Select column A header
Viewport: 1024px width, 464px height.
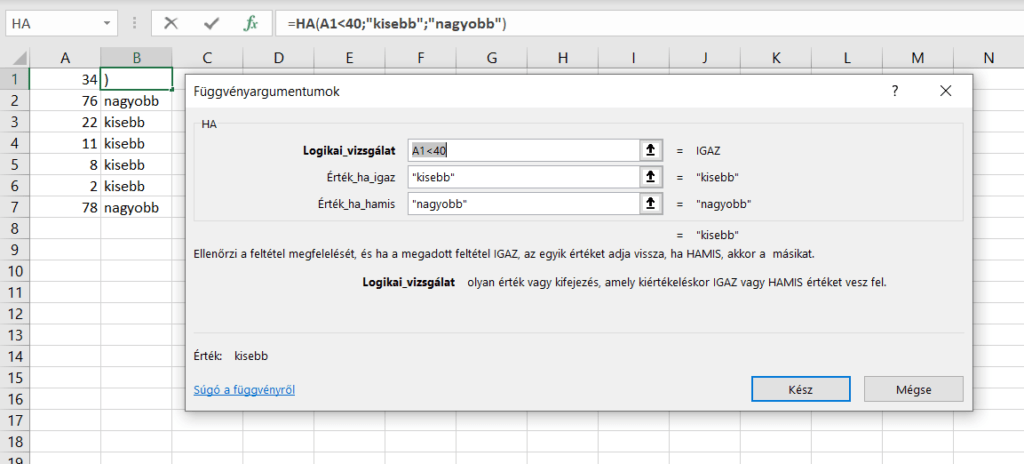tap(65, 58)
